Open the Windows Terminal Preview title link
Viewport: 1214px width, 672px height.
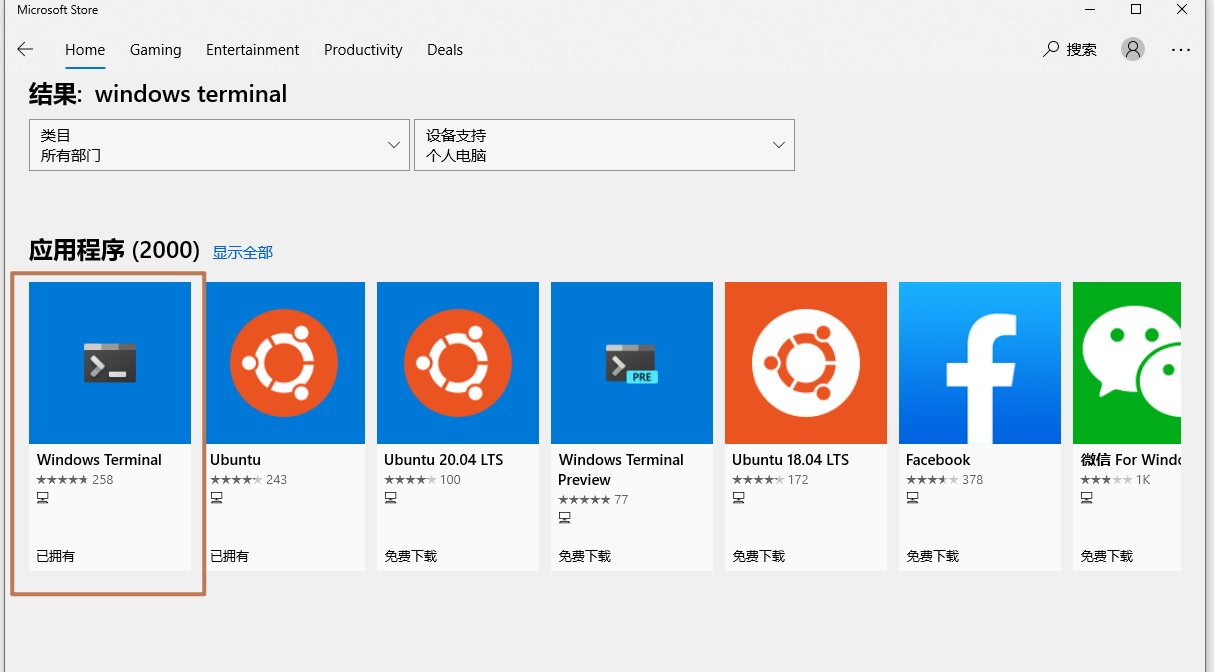(621, 470)
